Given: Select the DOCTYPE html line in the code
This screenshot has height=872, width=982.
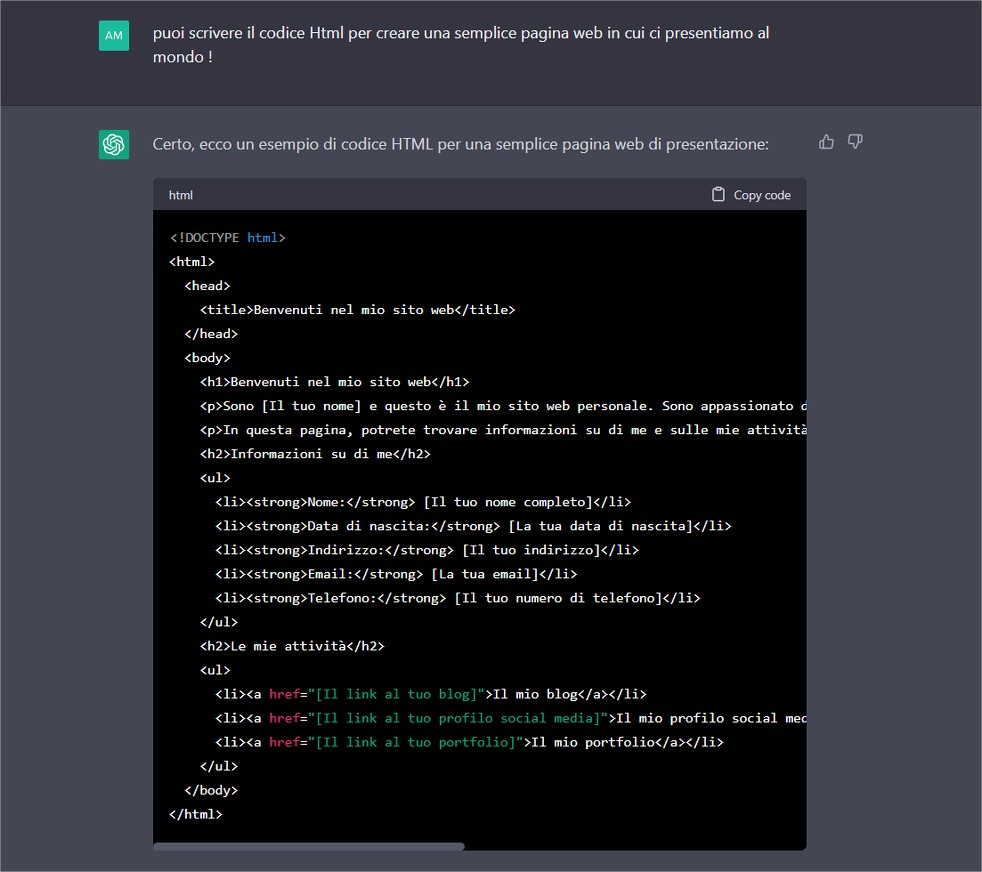Looking at the screenshot, I should (227, 237).
